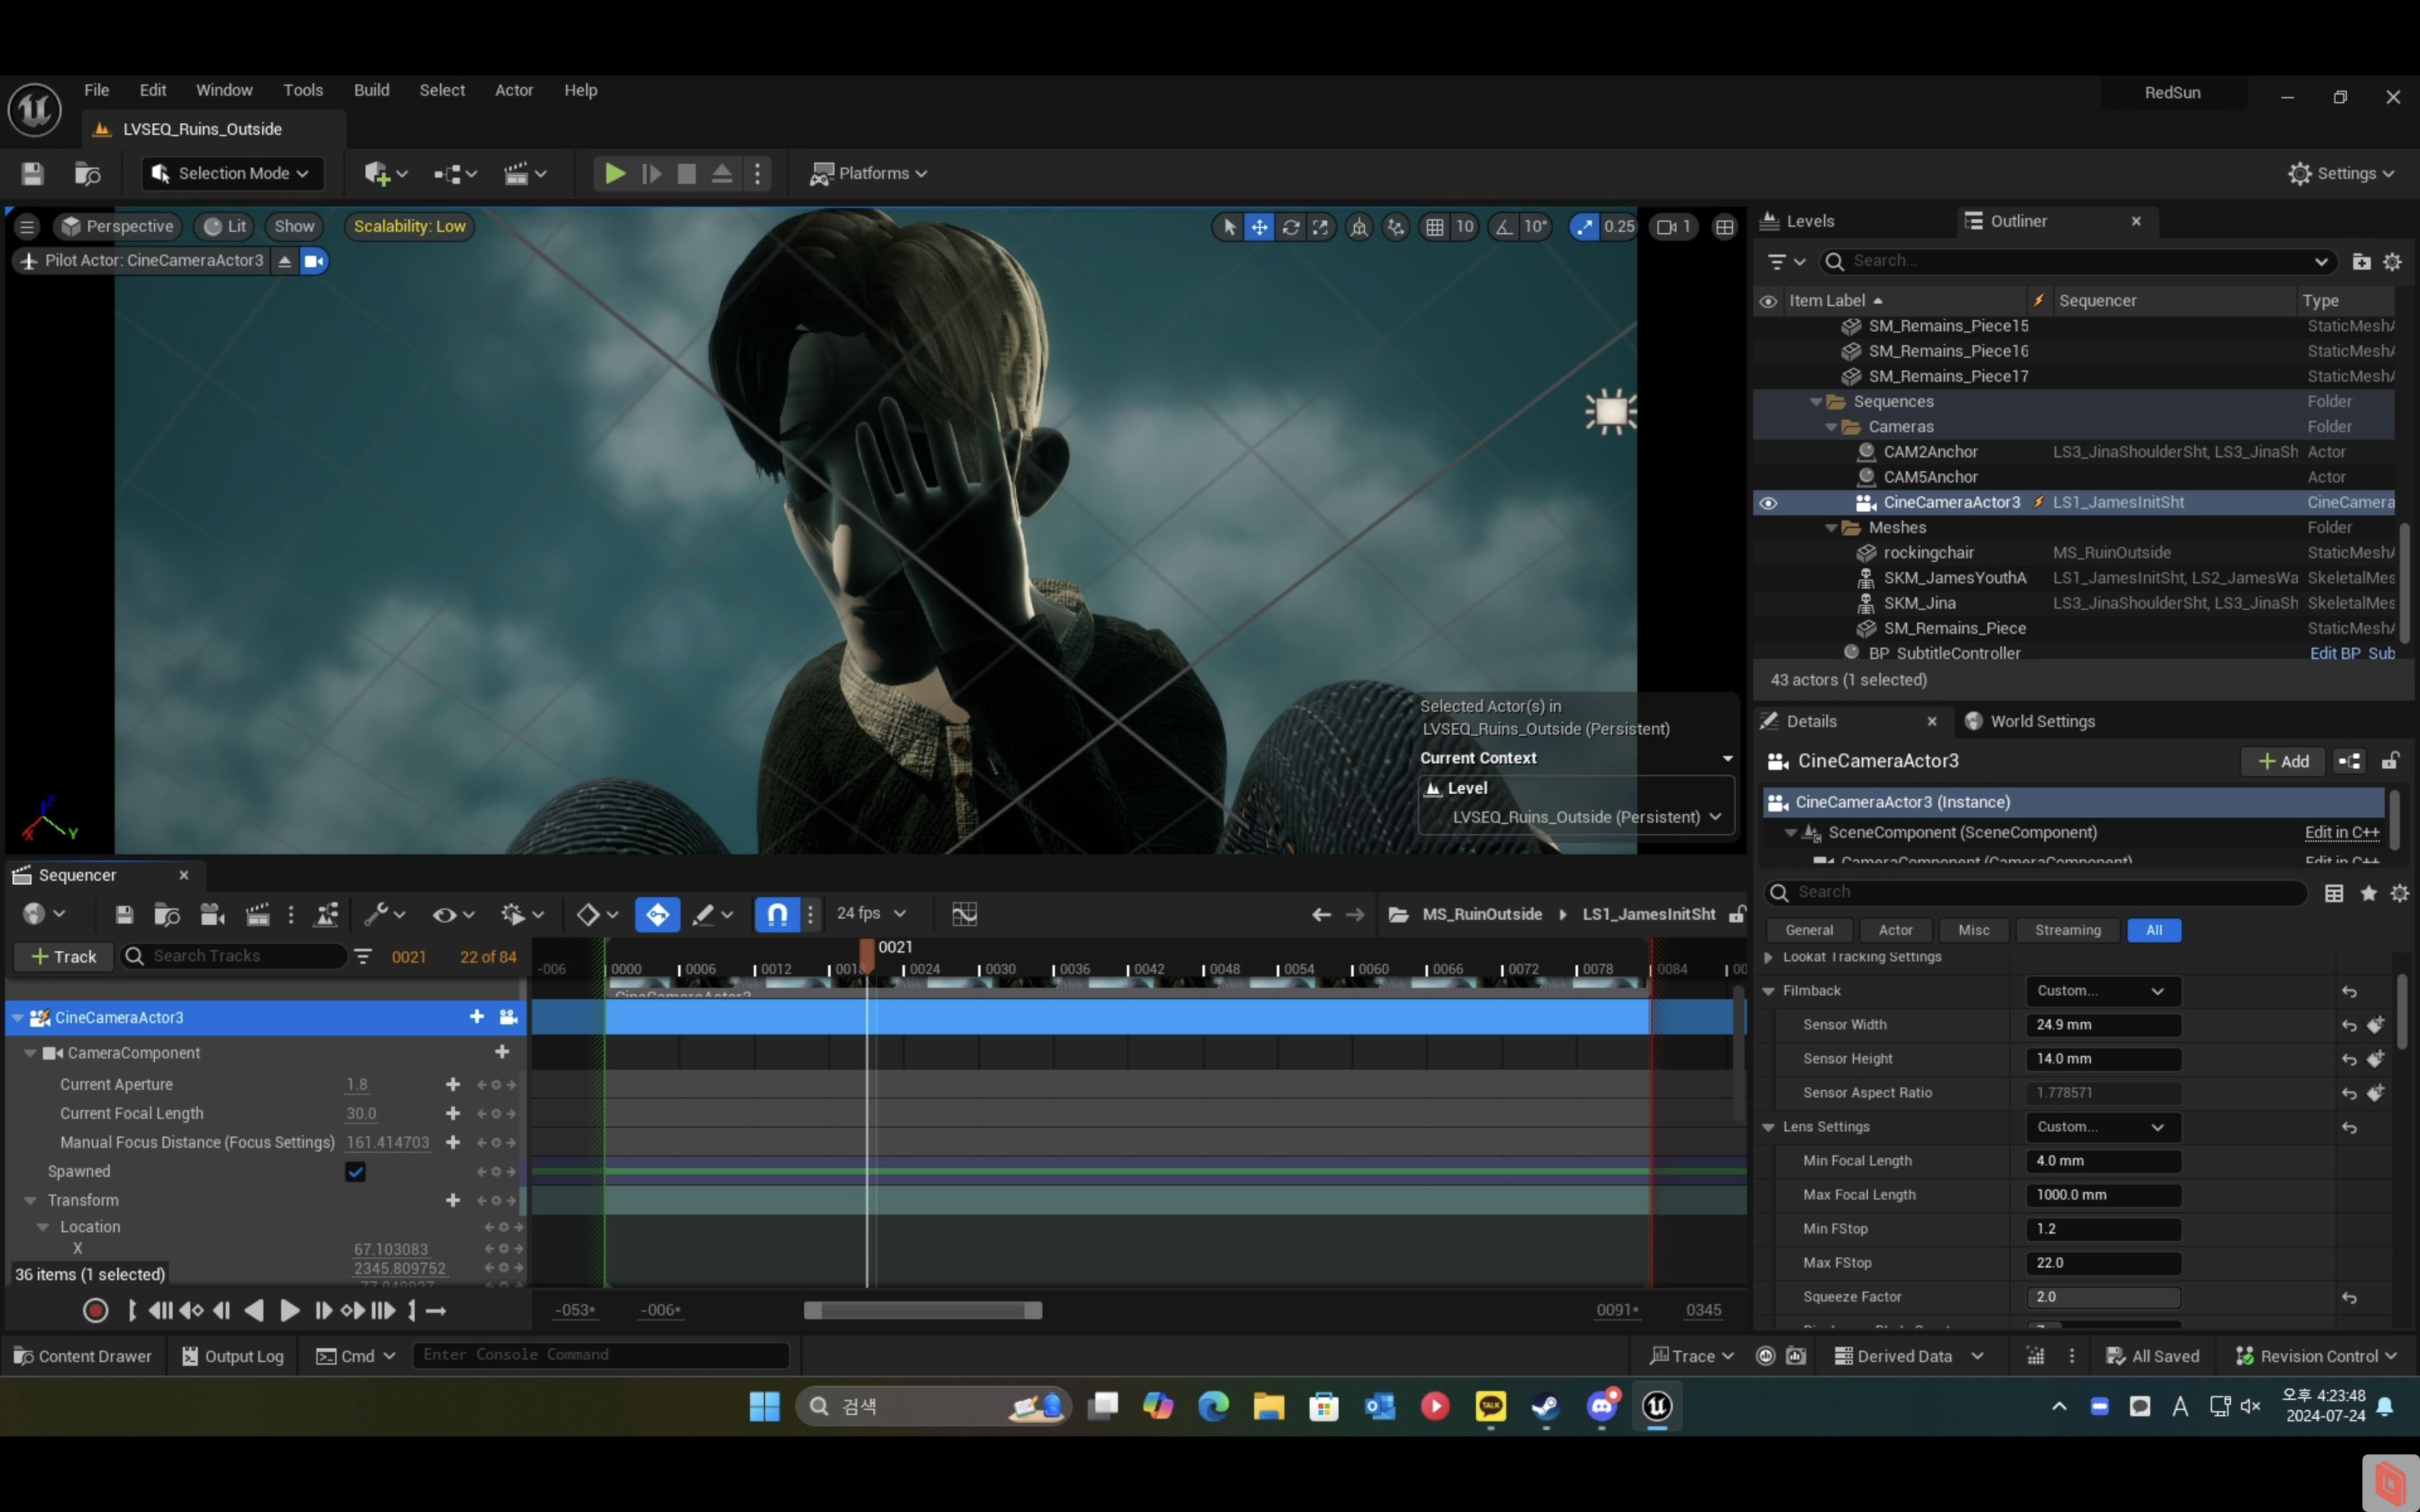This screenshot has width=2420, height=1512.
Task: Open the Selection Mode dropdown
Action: point(232,174)
